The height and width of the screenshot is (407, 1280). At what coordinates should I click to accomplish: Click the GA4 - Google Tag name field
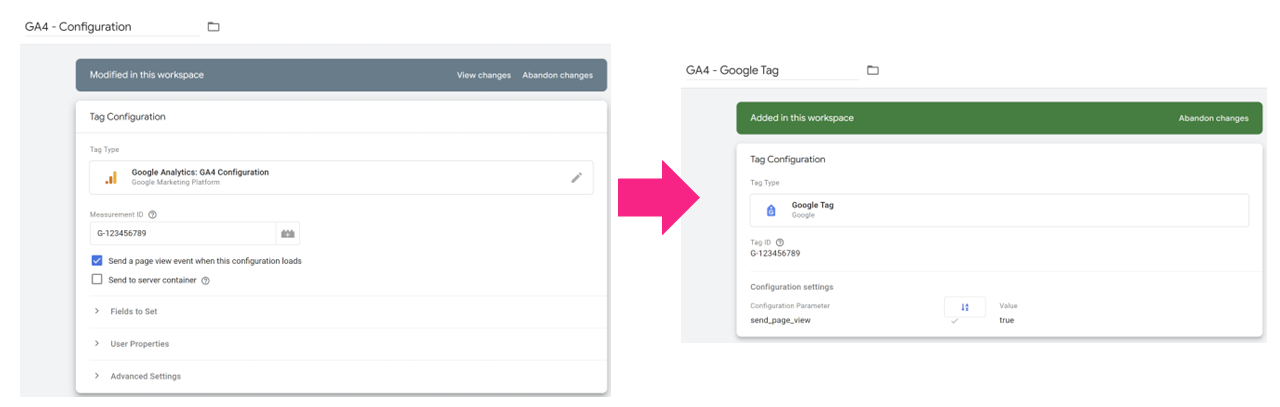pos(771,71)
